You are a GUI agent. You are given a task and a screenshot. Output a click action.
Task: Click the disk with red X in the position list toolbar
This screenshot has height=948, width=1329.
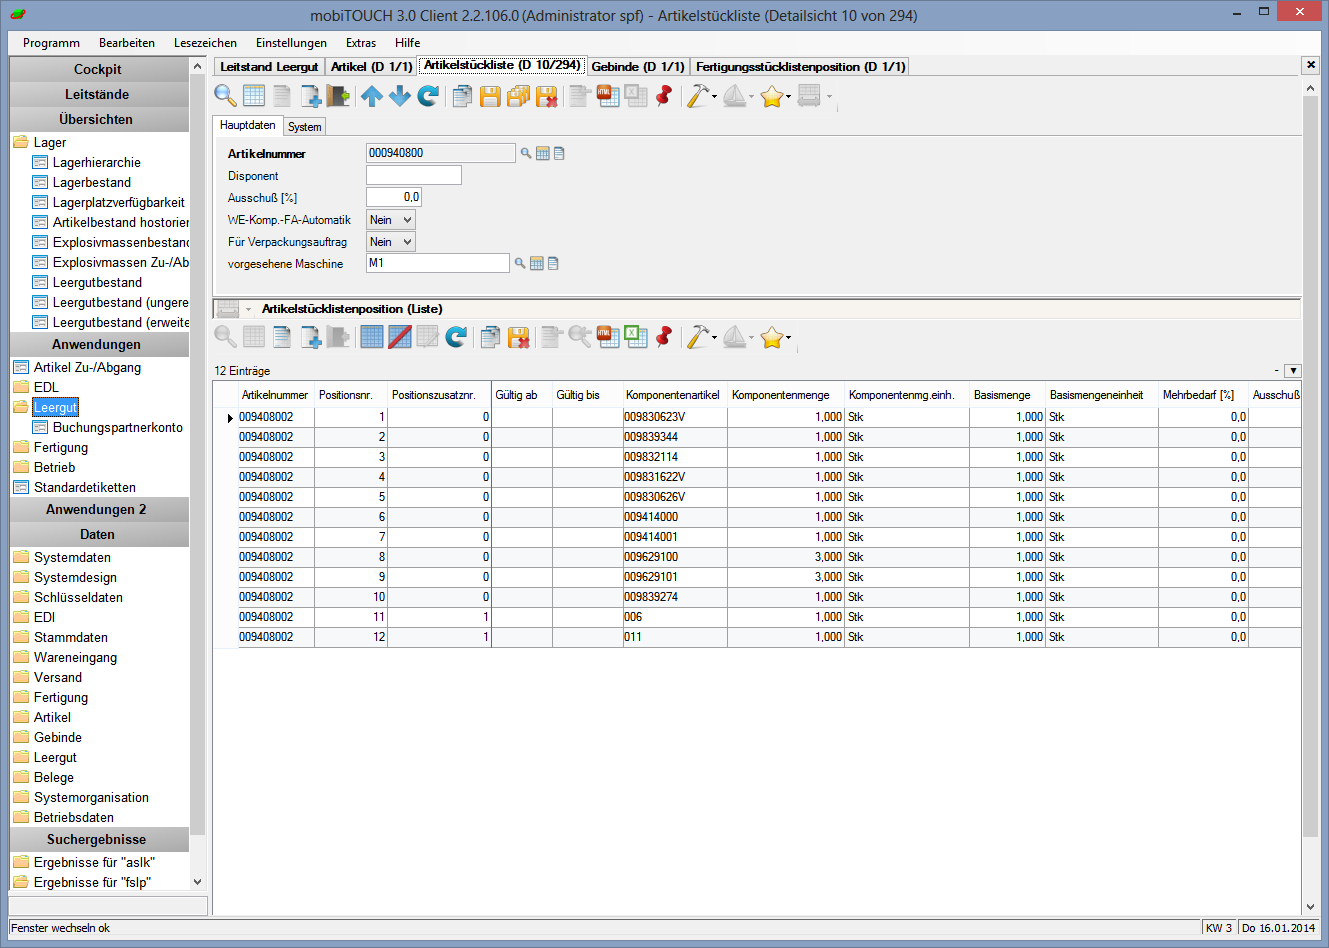point(518,337)
